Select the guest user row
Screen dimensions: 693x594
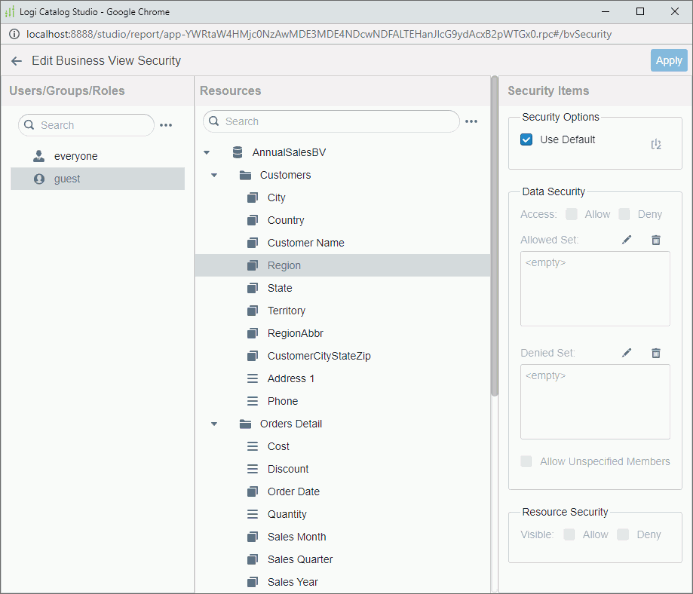click(x=98, y=179)
